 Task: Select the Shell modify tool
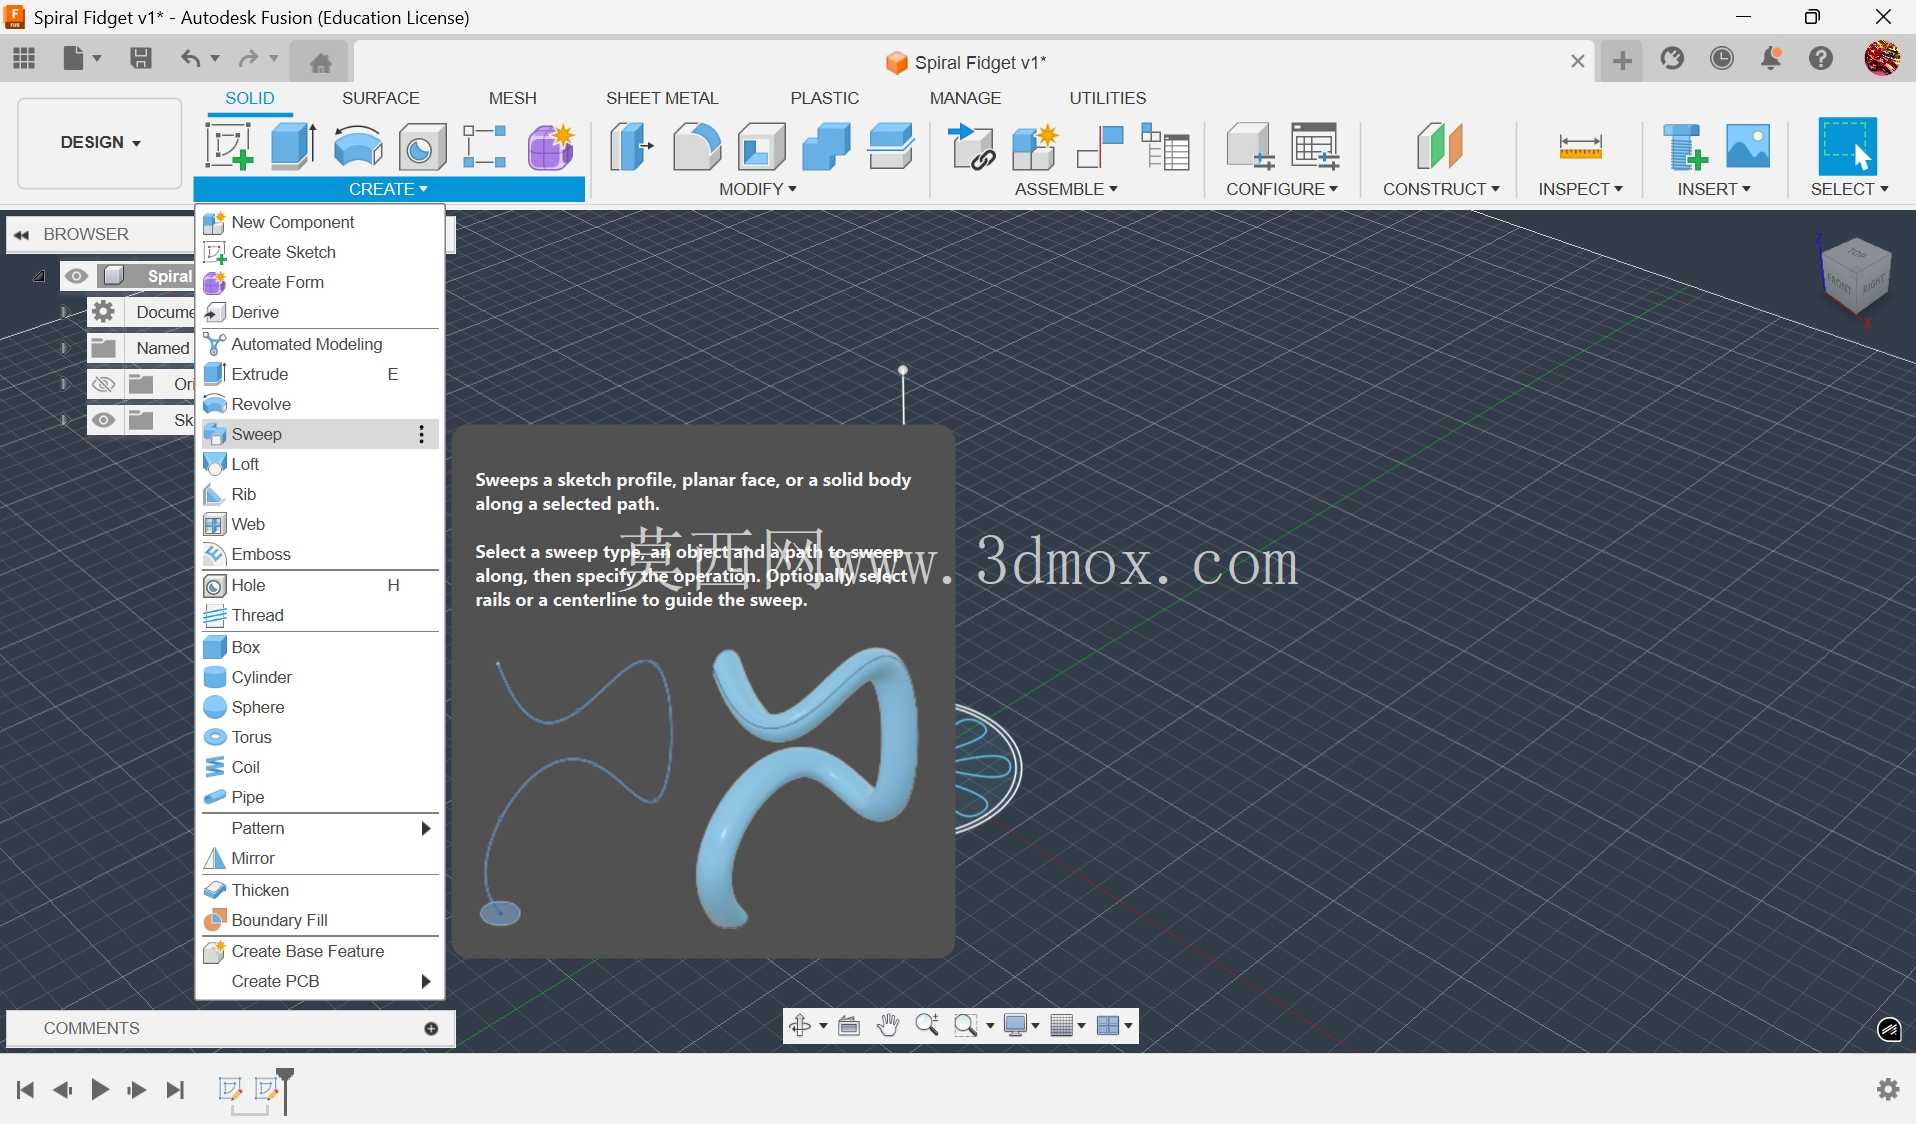click(x=761, y=146)
